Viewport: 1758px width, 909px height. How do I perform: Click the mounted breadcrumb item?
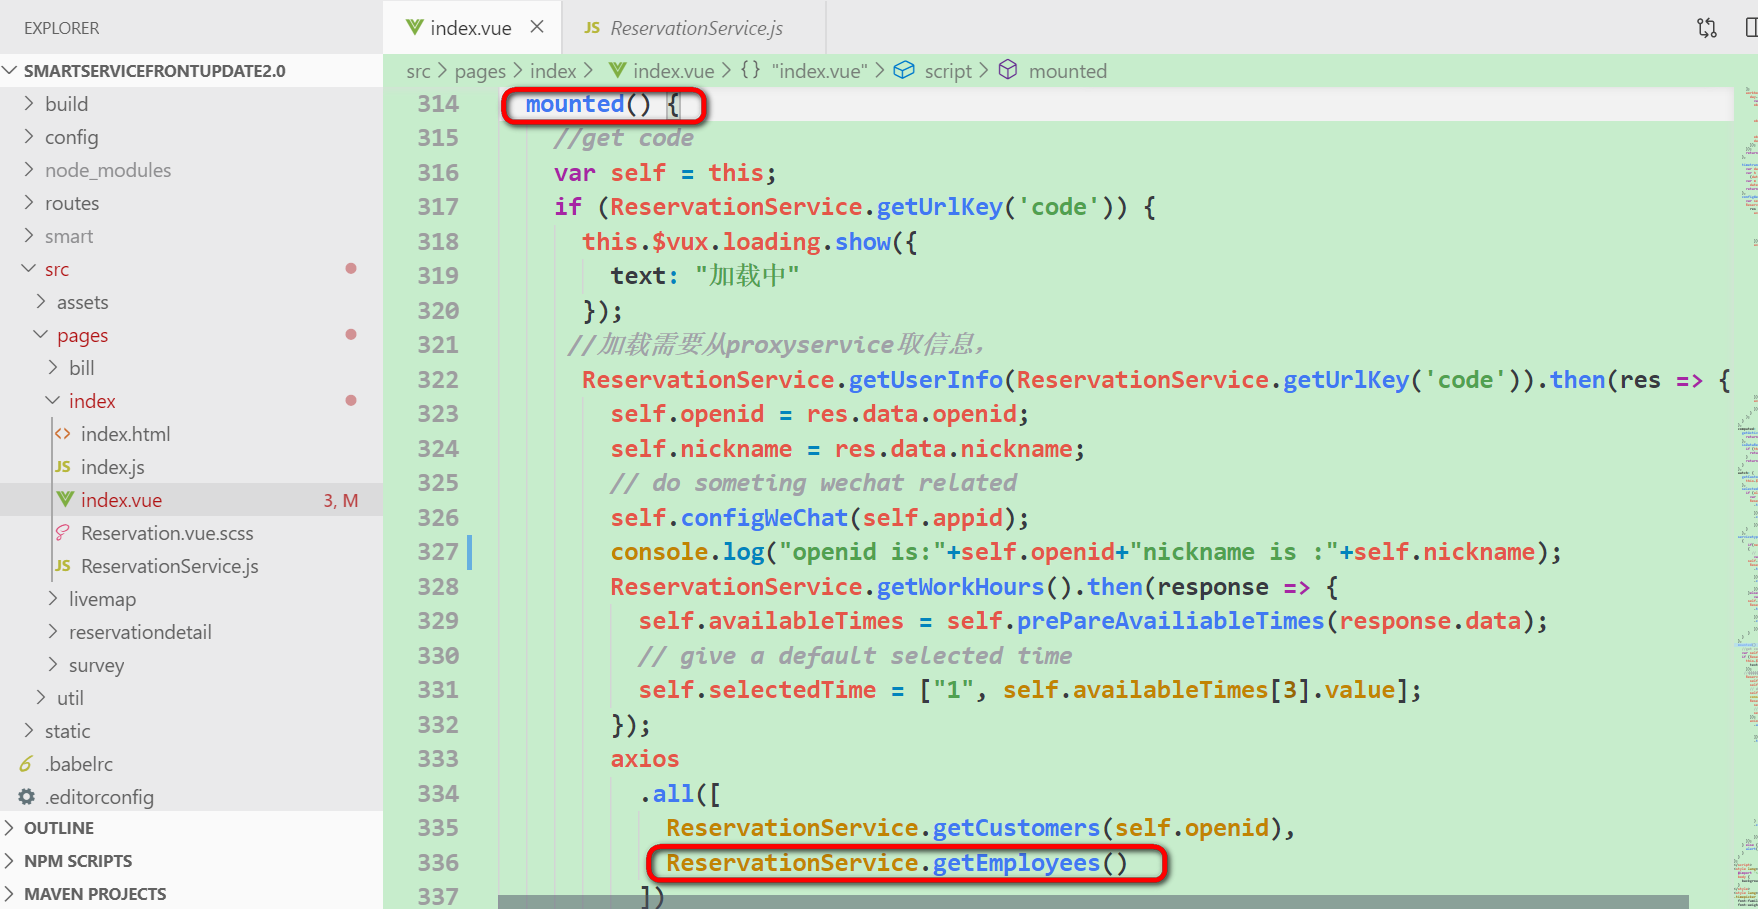pos(1068,71)
